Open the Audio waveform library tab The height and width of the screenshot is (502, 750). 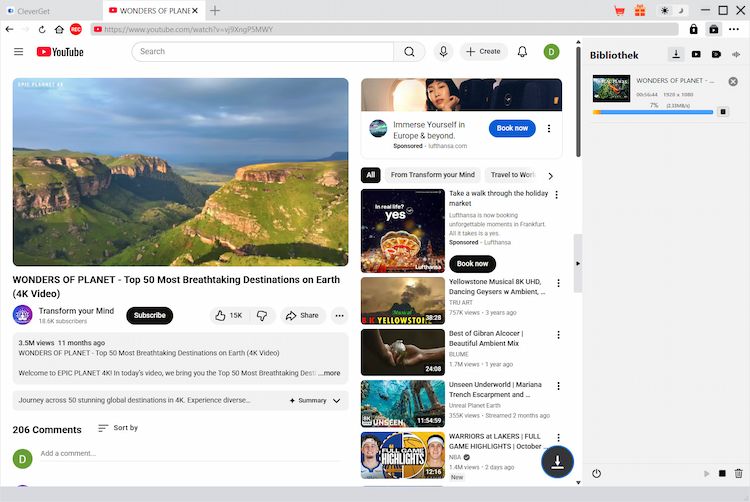pos(736,54)
